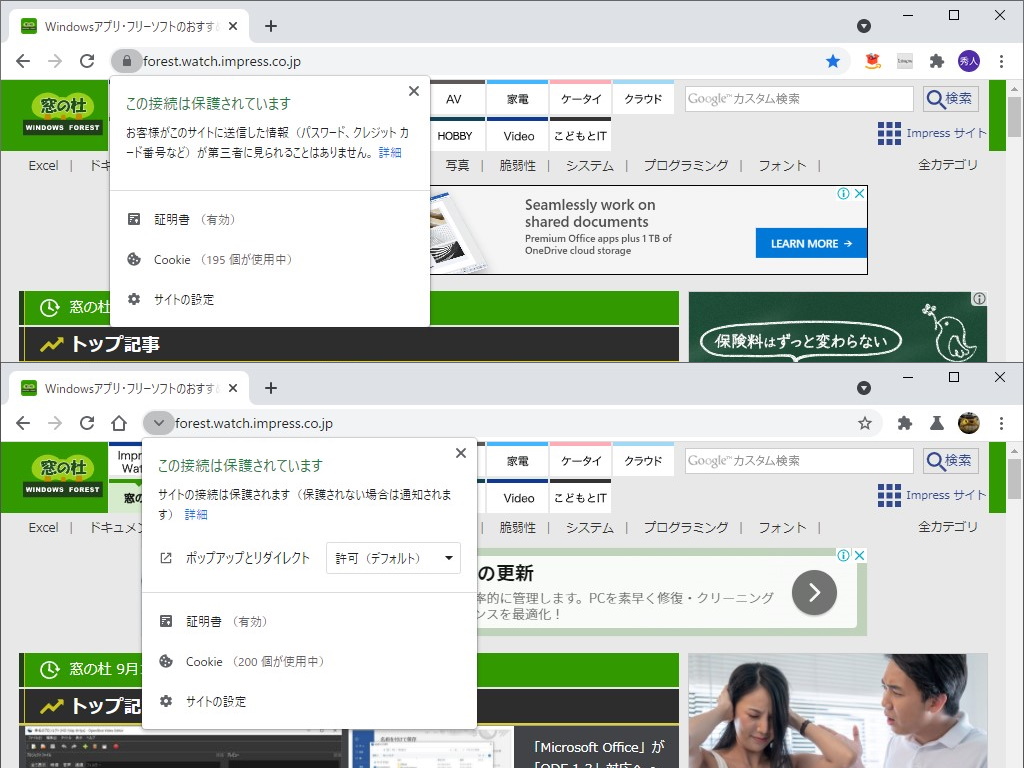Click the back arrow in the lower window
This screenshot has width=1024, height=768.
(x=23, y=423)
